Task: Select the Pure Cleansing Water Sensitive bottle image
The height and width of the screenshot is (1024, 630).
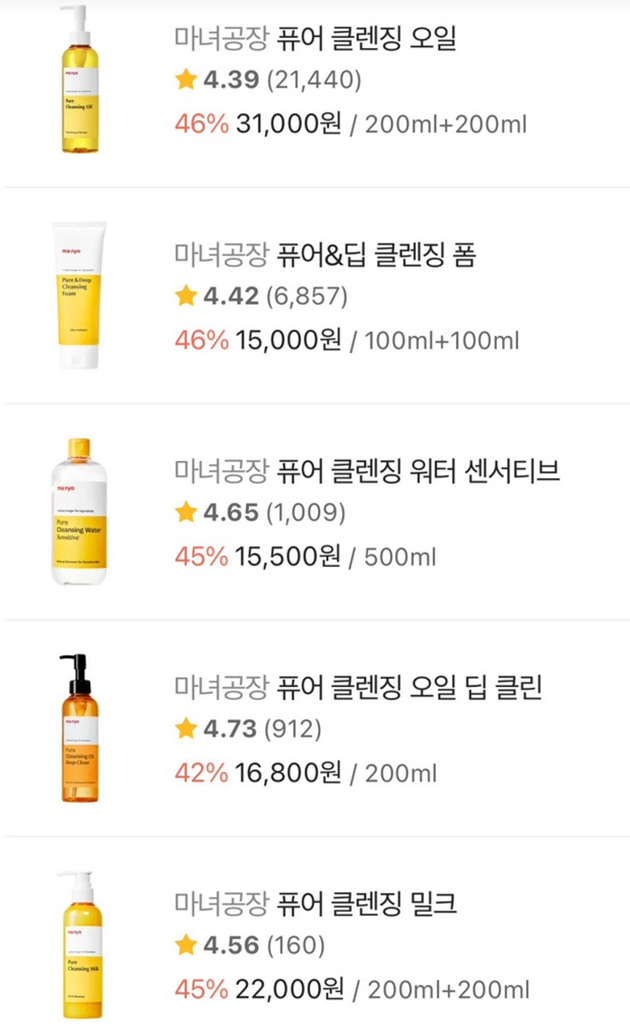Action: coord(79,512)
